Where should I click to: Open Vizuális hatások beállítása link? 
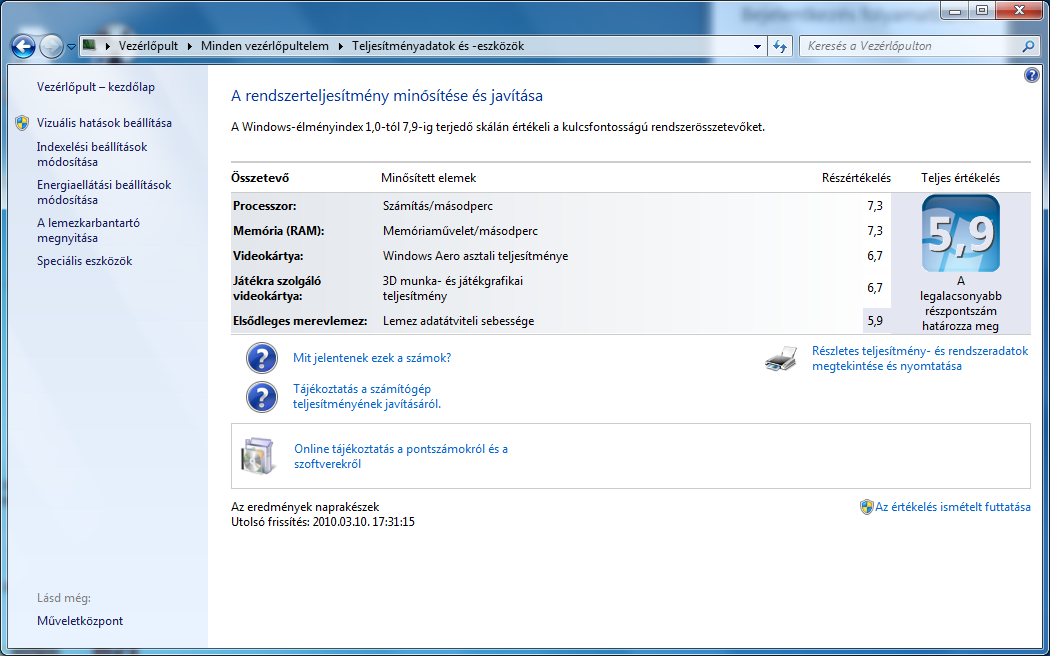click(x=104, y=123)
